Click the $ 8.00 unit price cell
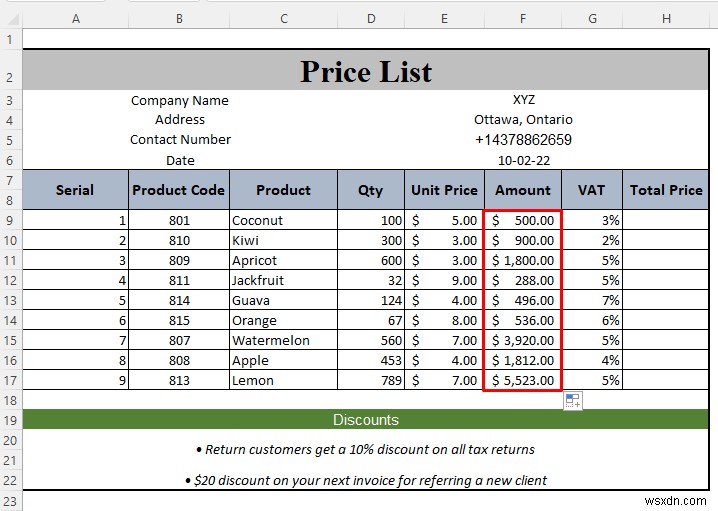The width and height of the screenshot is (718, 511). pyautogui.click(x=444, y=320)
